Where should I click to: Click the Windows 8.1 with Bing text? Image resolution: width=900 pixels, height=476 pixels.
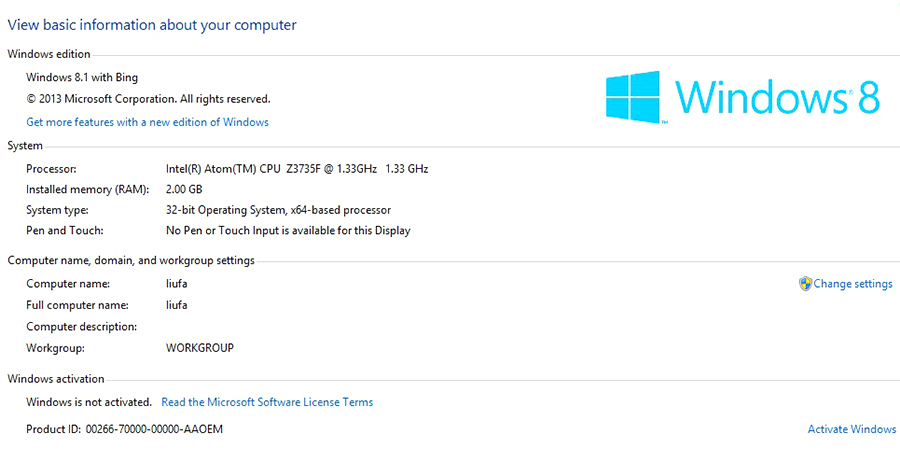(x=82, y=77)
